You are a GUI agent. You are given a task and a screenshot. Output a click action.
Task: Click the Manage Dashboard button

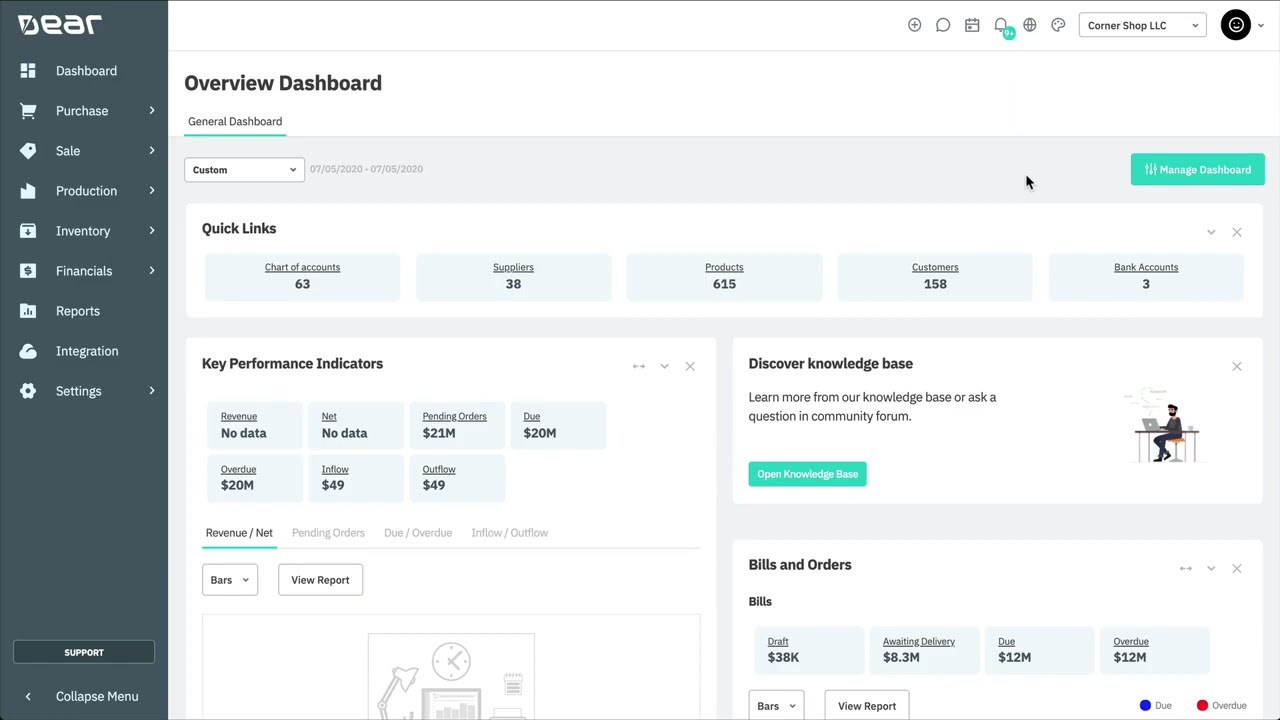tap(1197, 170)
